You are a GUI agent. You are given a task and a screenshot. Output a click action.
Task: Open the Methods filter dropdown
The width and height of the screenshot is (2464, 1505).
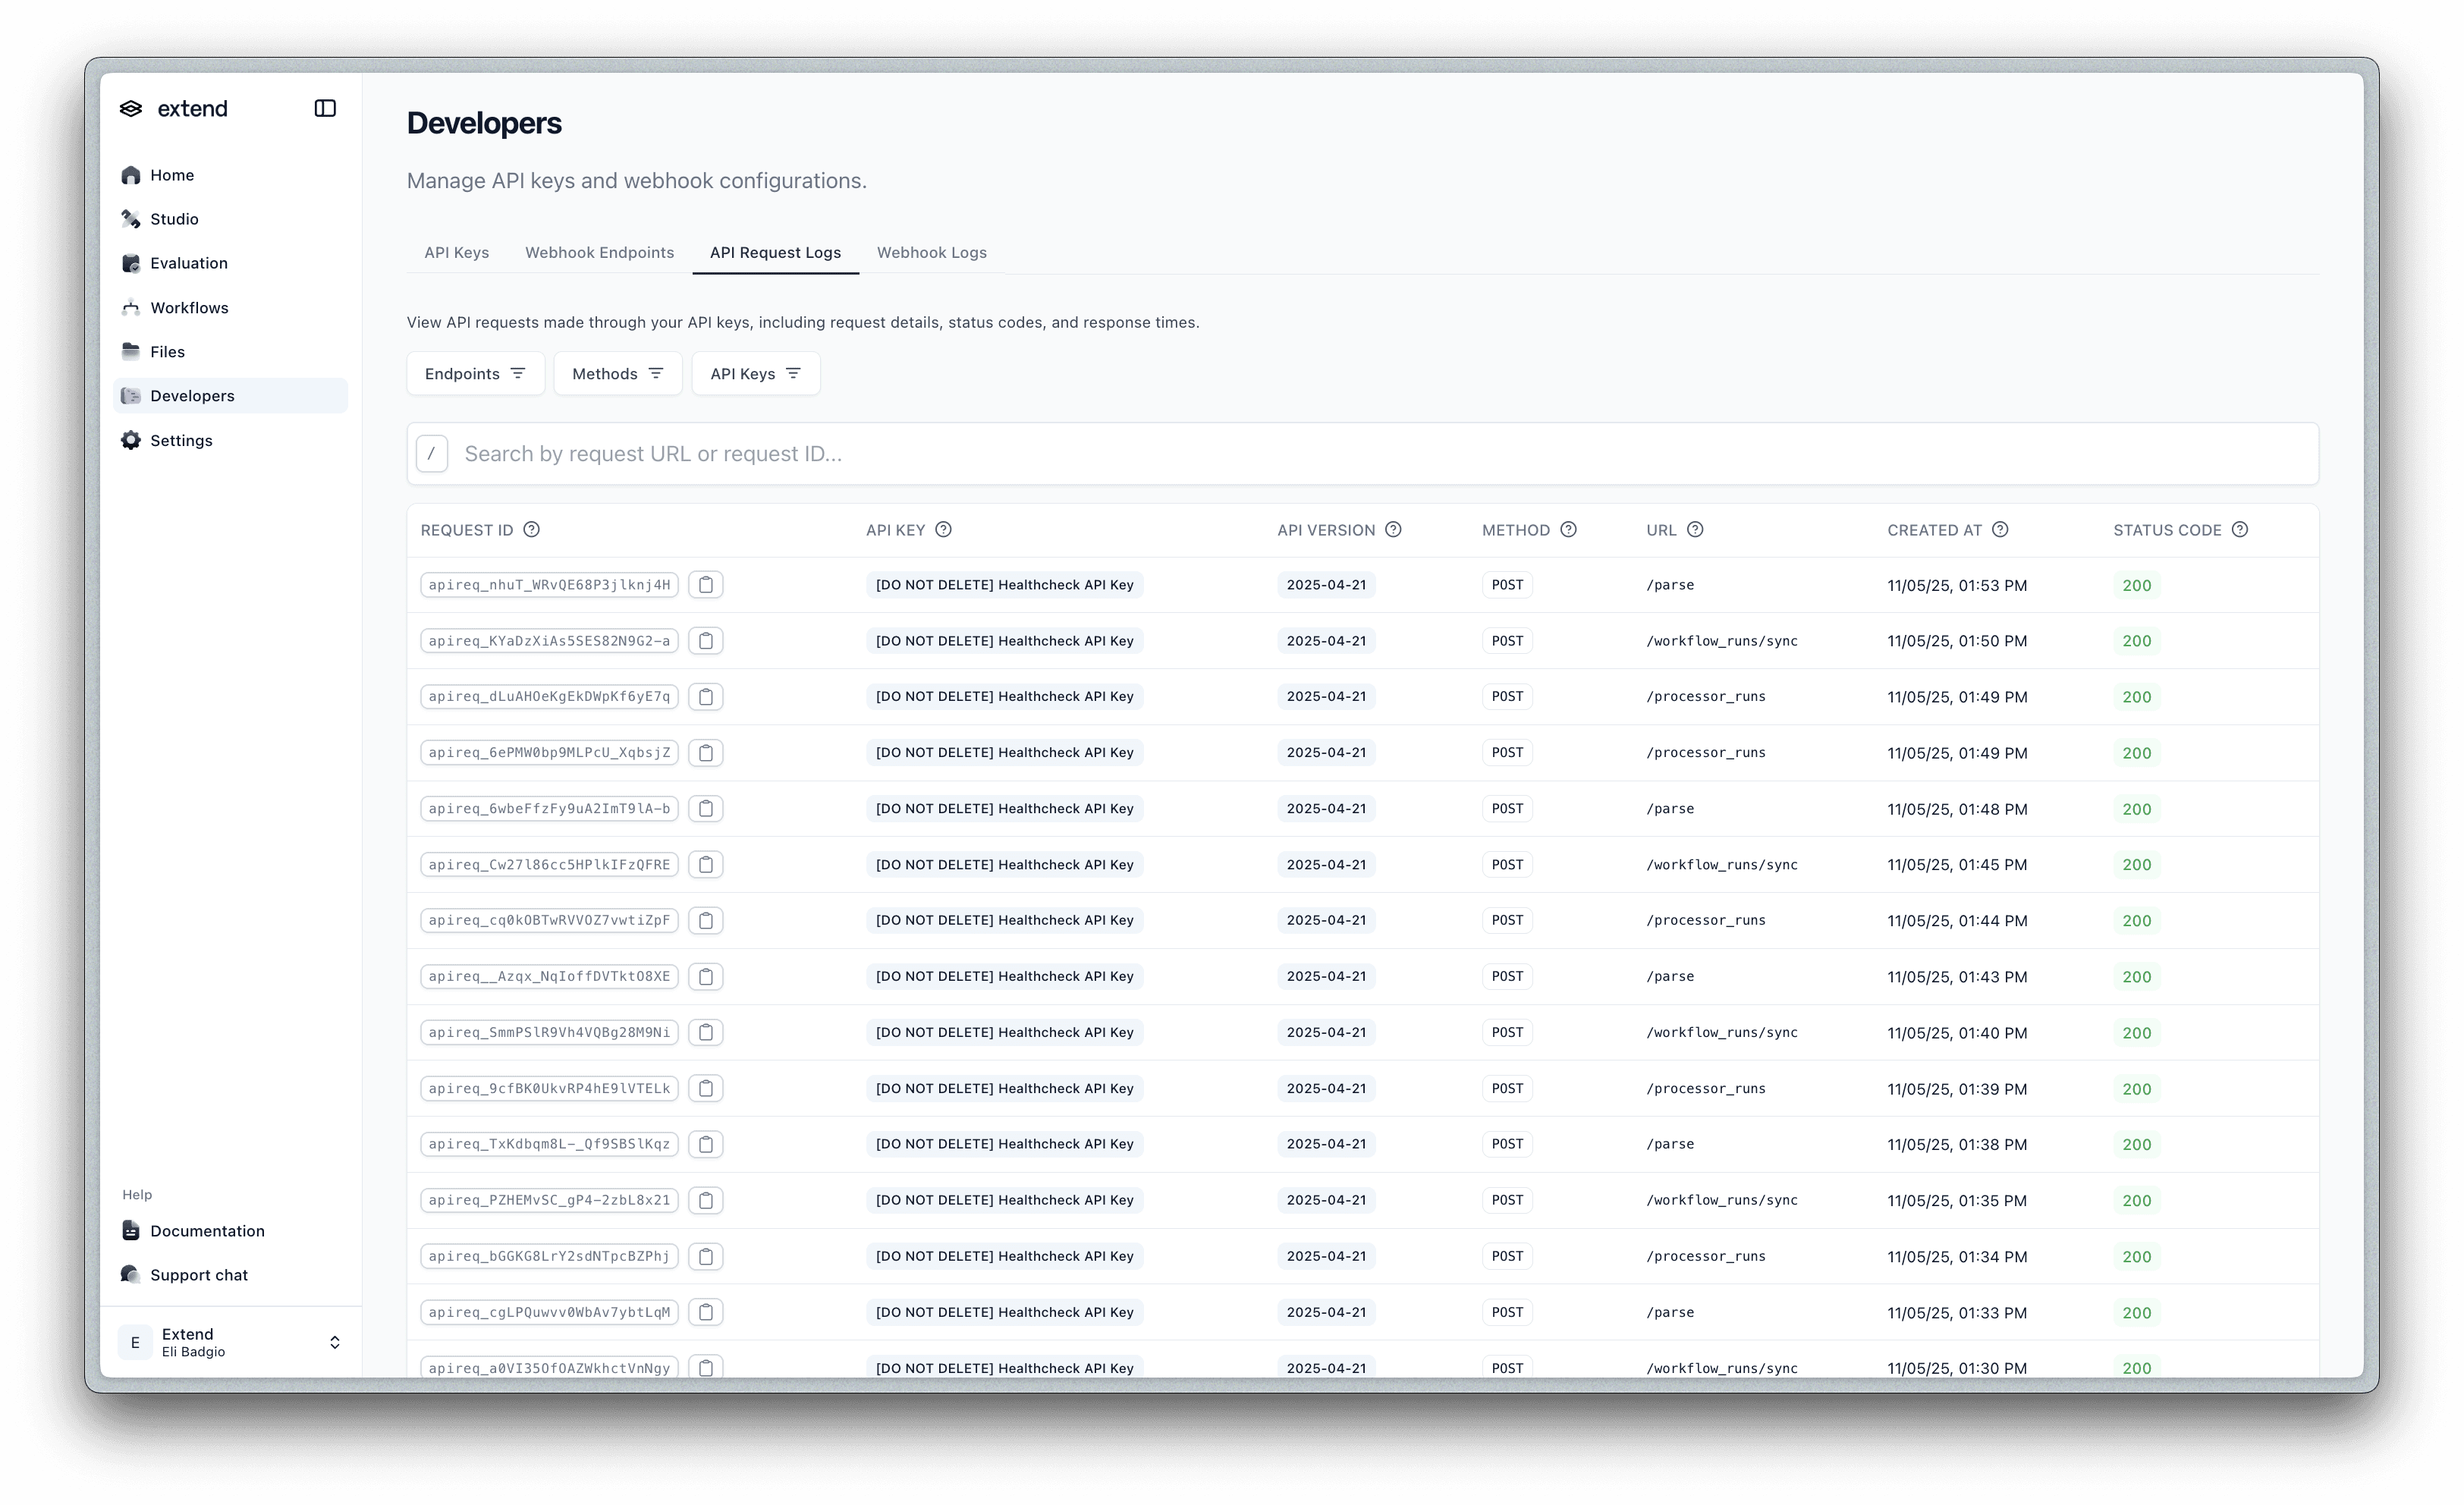coord(617,374)
